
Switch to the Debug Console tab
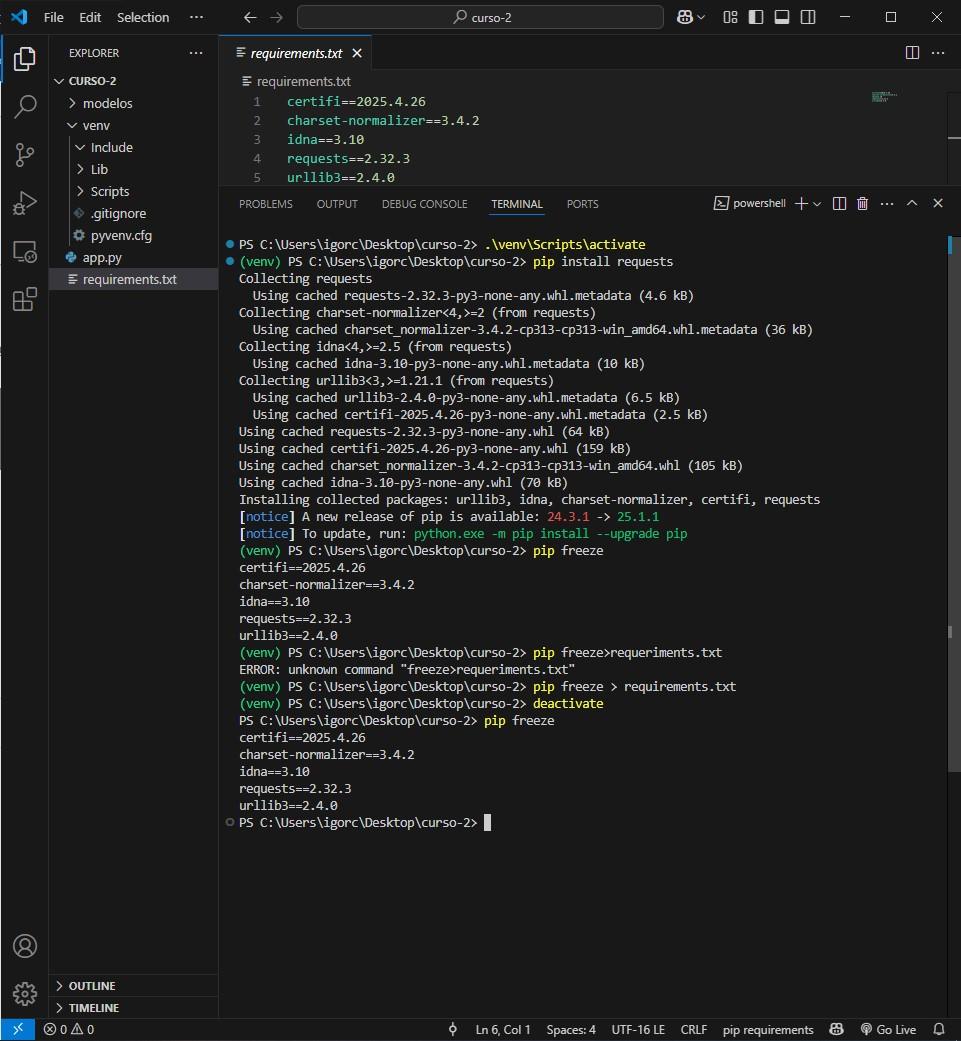[x=425, y=204]
